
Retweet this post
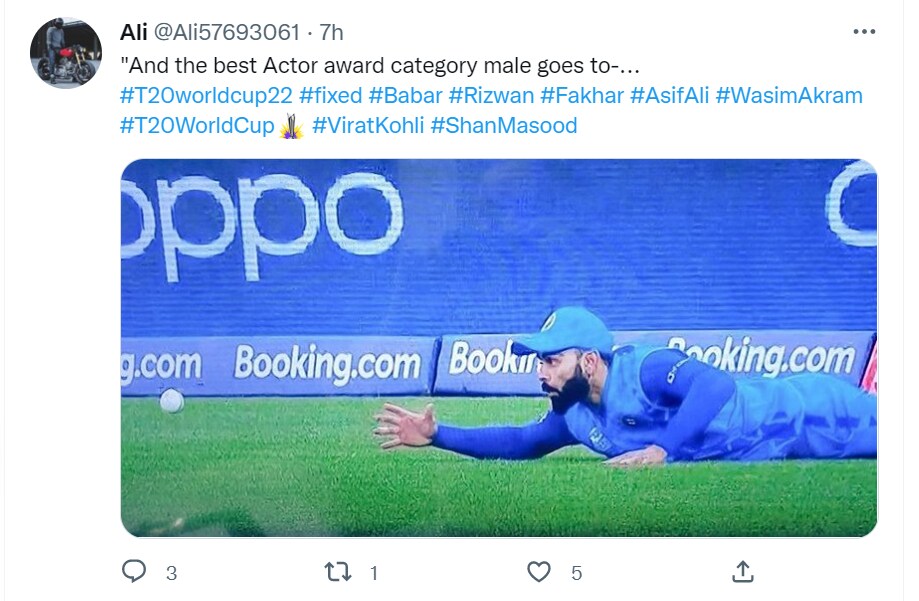(339, 572)
